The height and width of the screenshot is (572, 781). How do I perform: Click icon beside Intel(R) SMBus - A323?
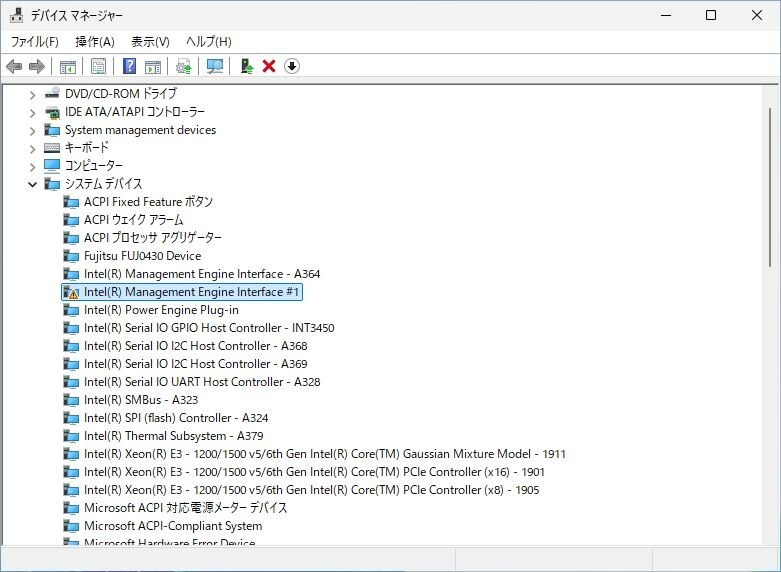71,400
